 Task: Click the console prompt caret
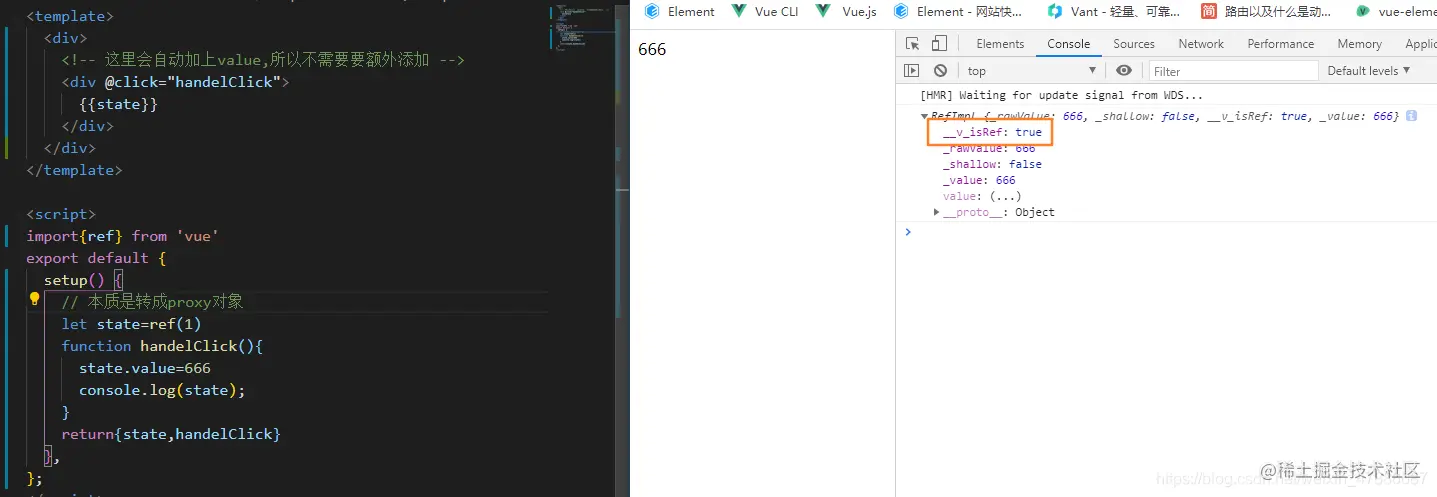[x=908, y=232]
